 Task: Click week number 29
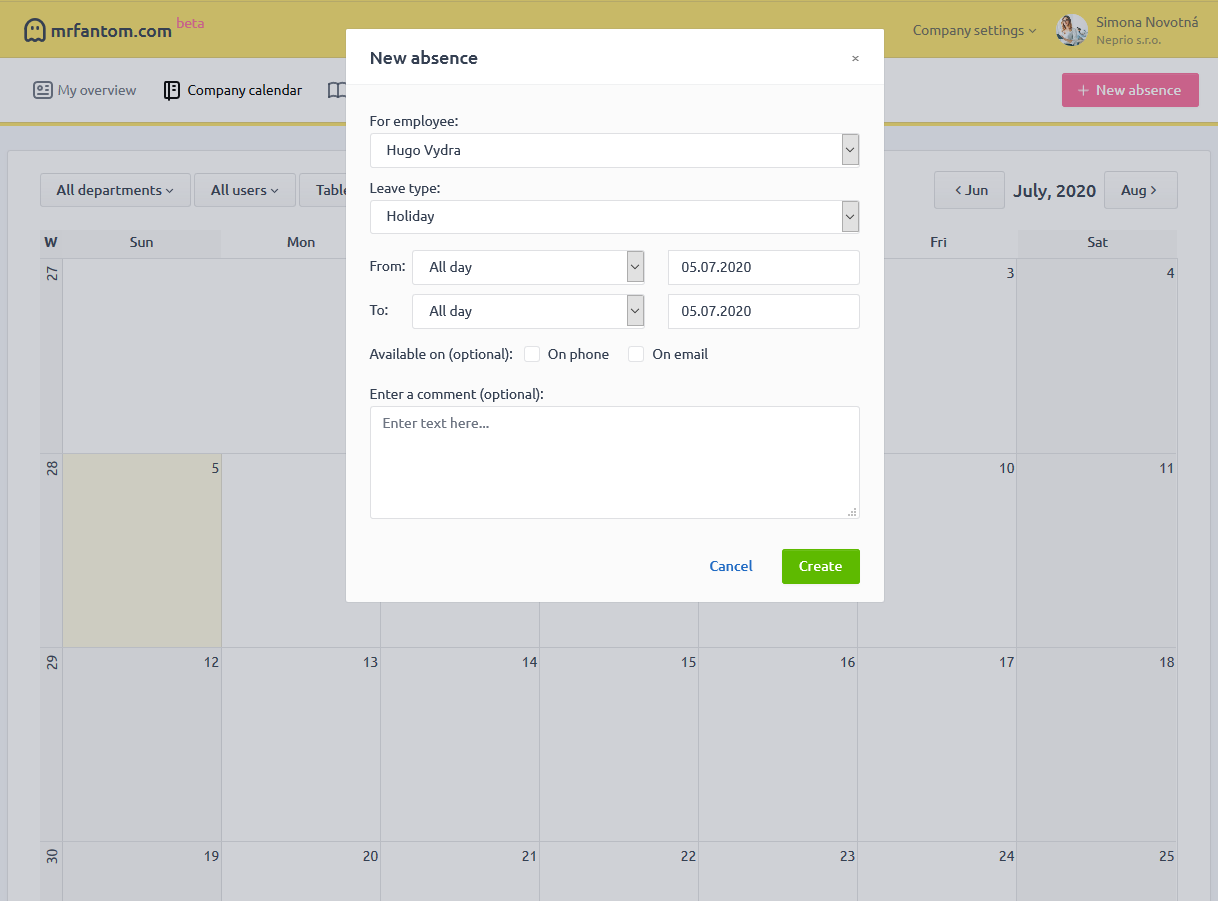point(52,662)
